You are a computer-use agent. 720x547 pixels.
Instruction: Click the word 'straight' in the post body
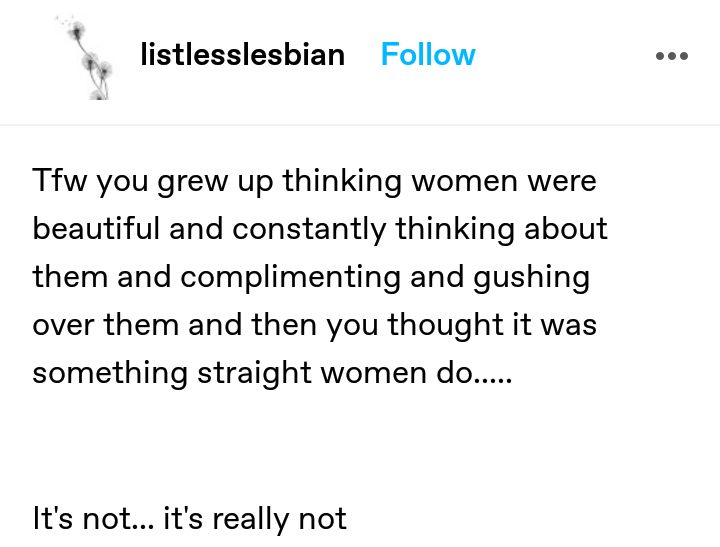click(254, 374)
